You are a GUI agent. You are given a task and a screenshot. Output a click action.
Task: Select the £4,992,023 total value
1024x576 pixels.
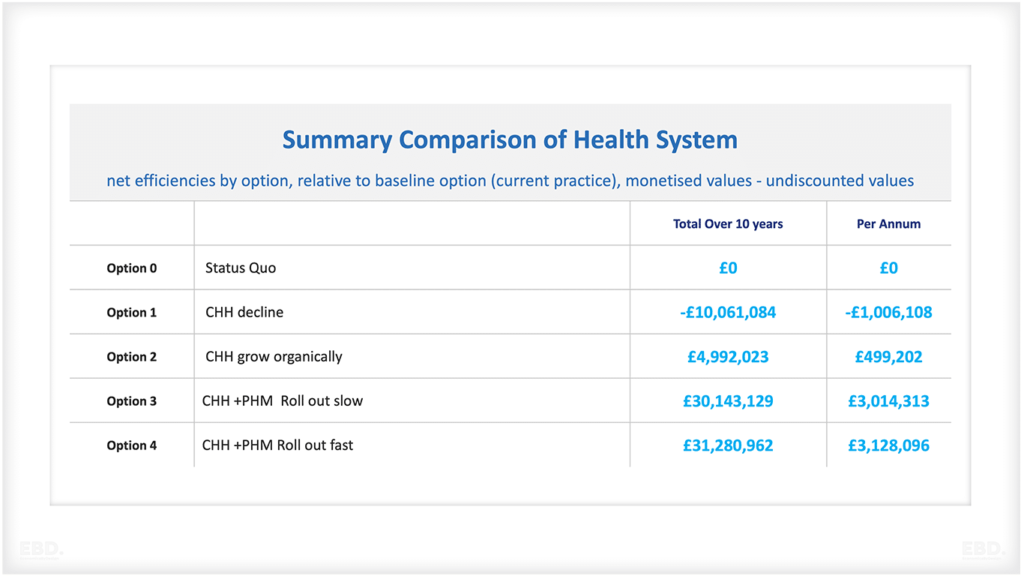[x=728, y=357]
